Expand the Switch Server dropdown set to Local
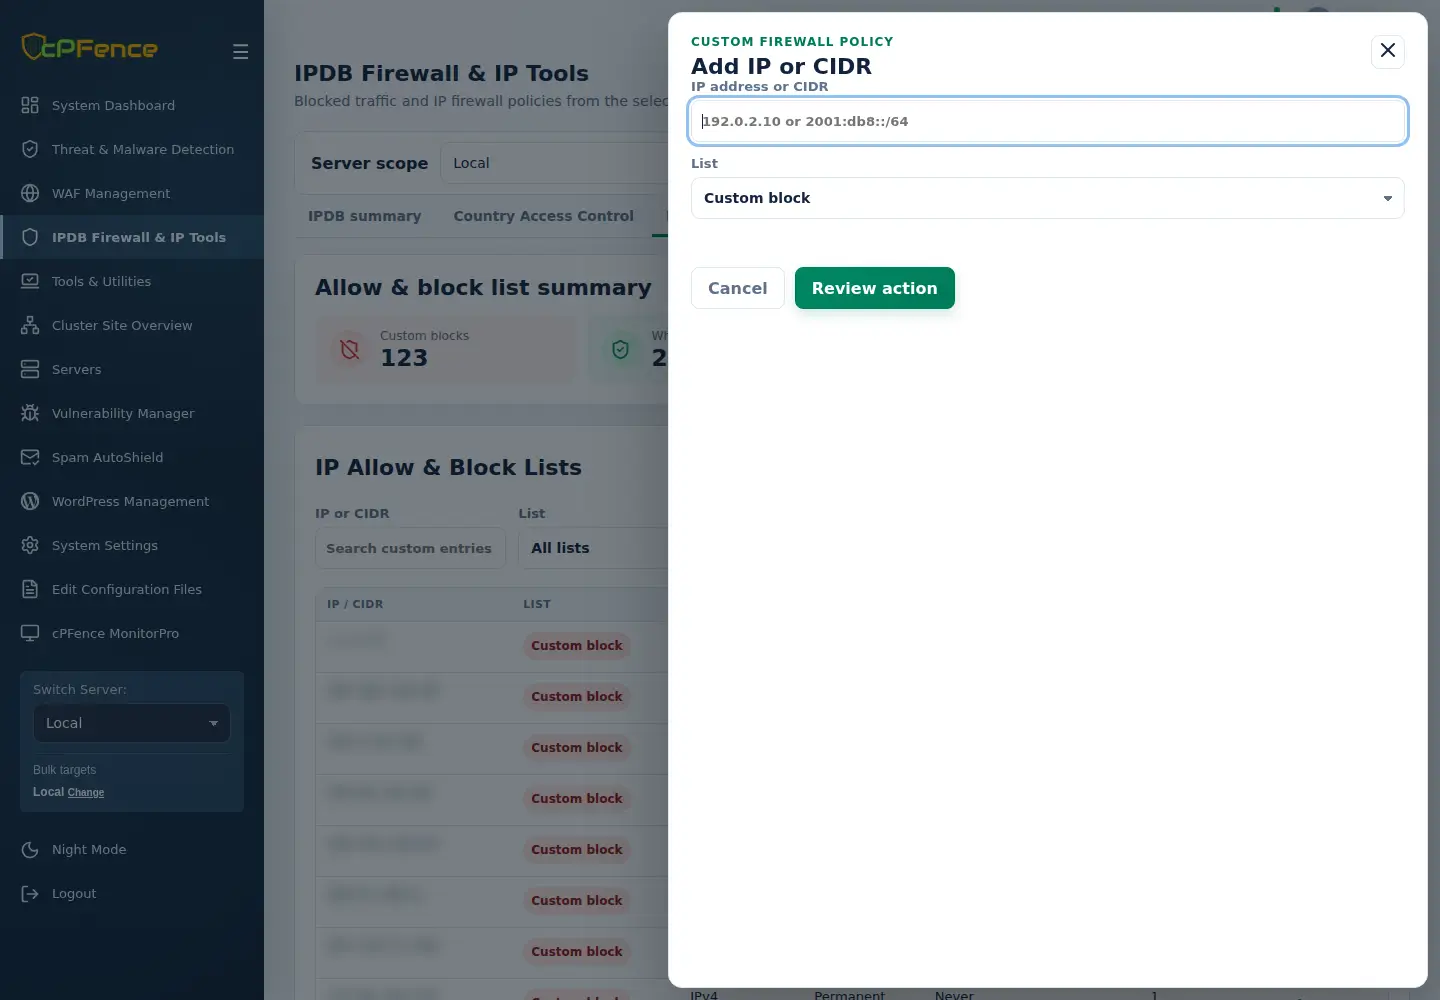Image resolution: width=1440 pixels, height=1000 pixels. [132, 723]
